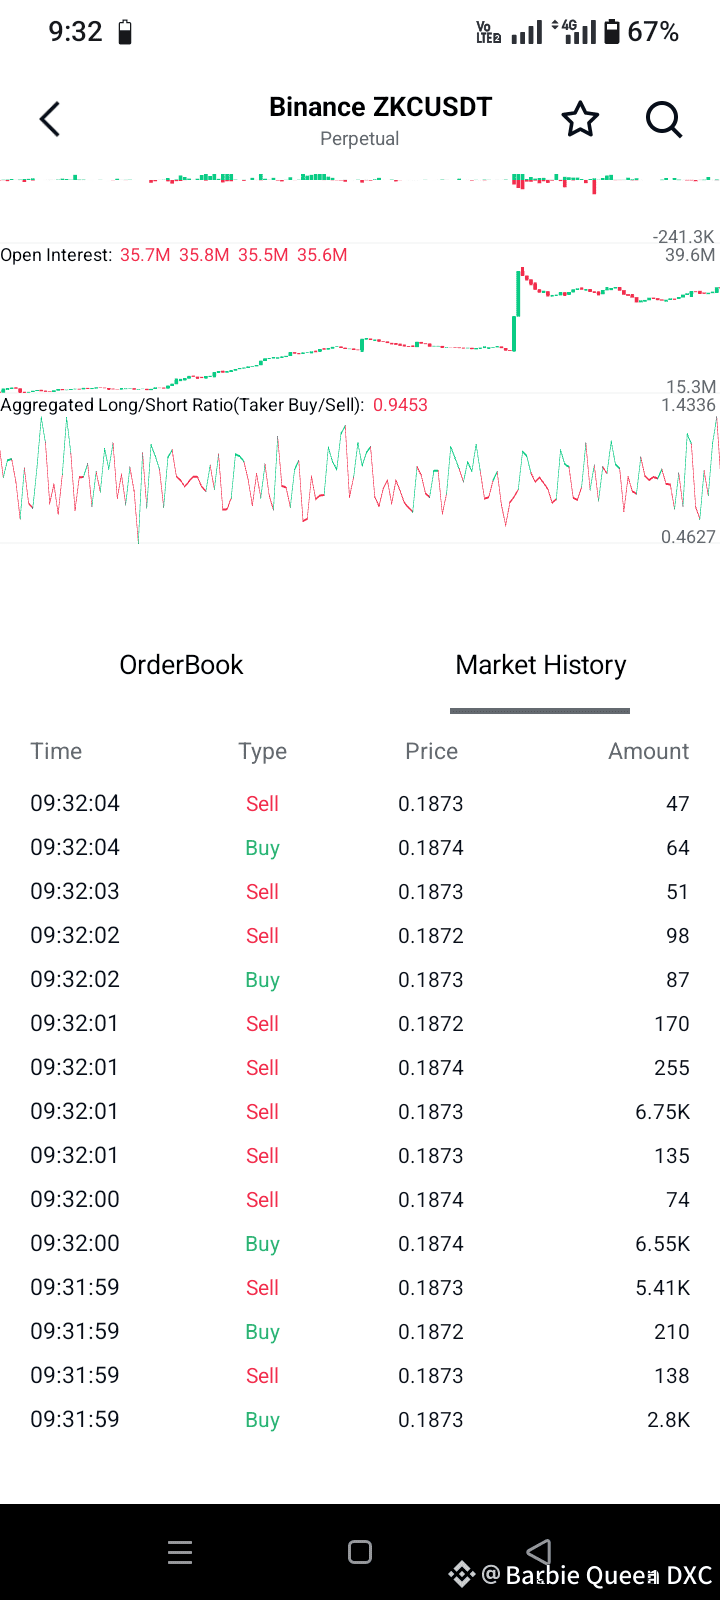Screen dimensions: 720x1600
Task: Tap the back arrow icon
Action: [50, 120]
